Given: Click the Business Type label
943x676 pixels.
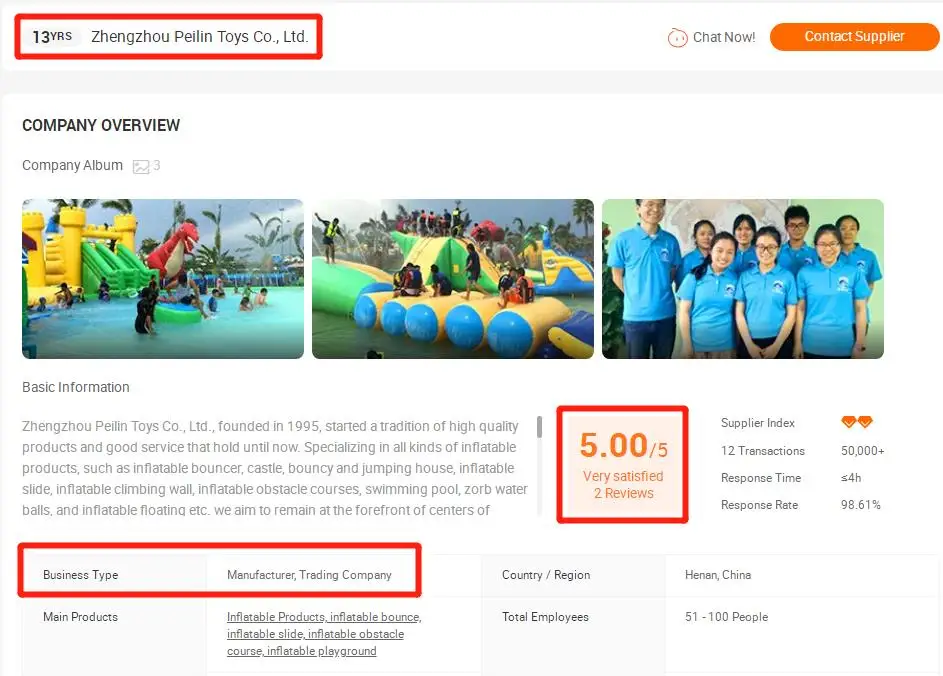Looking at the screenshot, I should (81, 575).
